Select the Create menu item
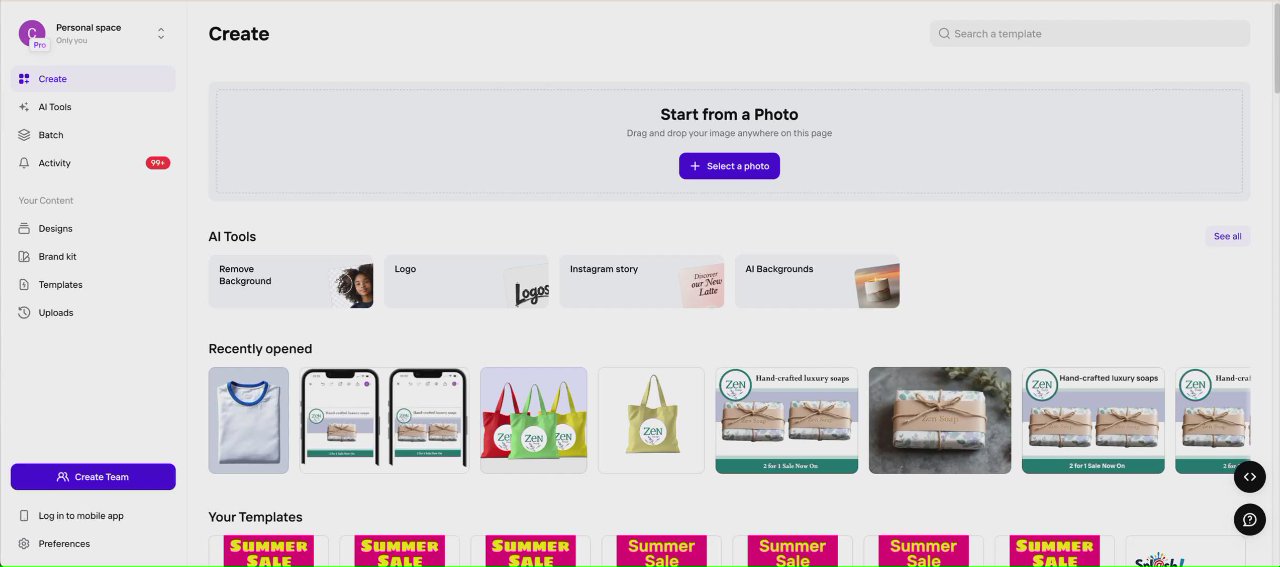This screenshot has width=1280, height=567. click(x=93, y=79)
